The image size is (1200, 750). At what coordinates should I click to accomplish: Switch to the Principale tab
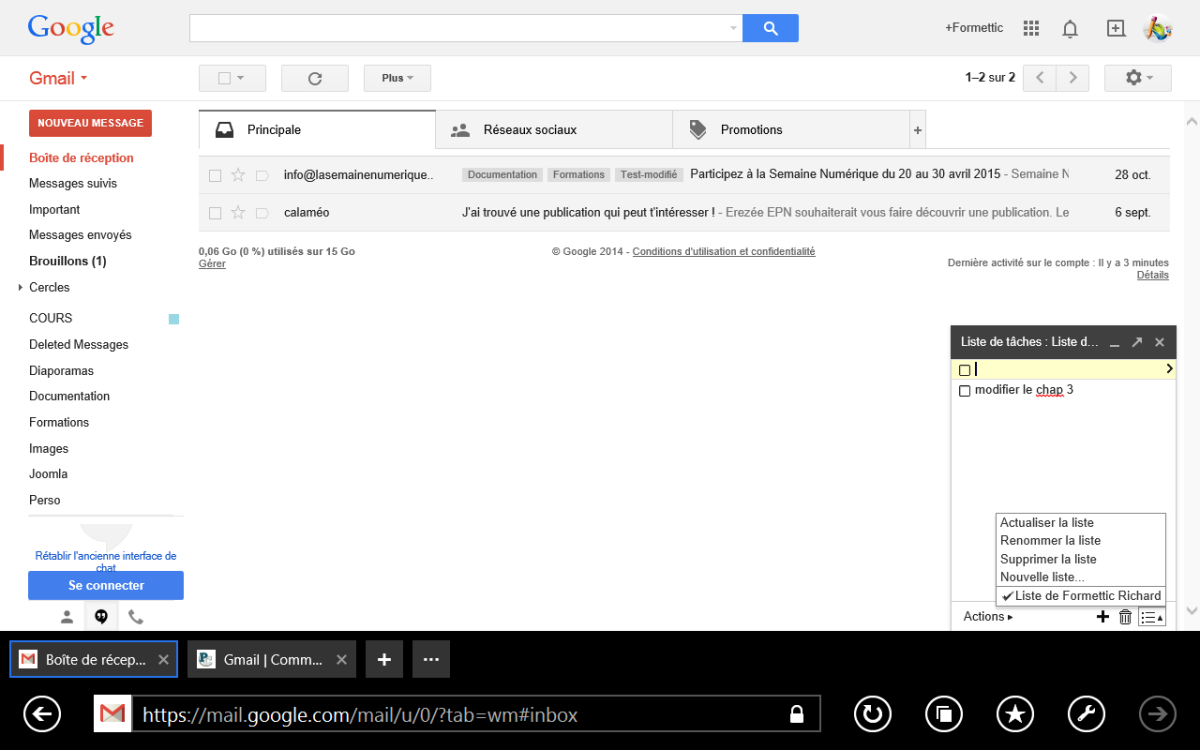317,130
